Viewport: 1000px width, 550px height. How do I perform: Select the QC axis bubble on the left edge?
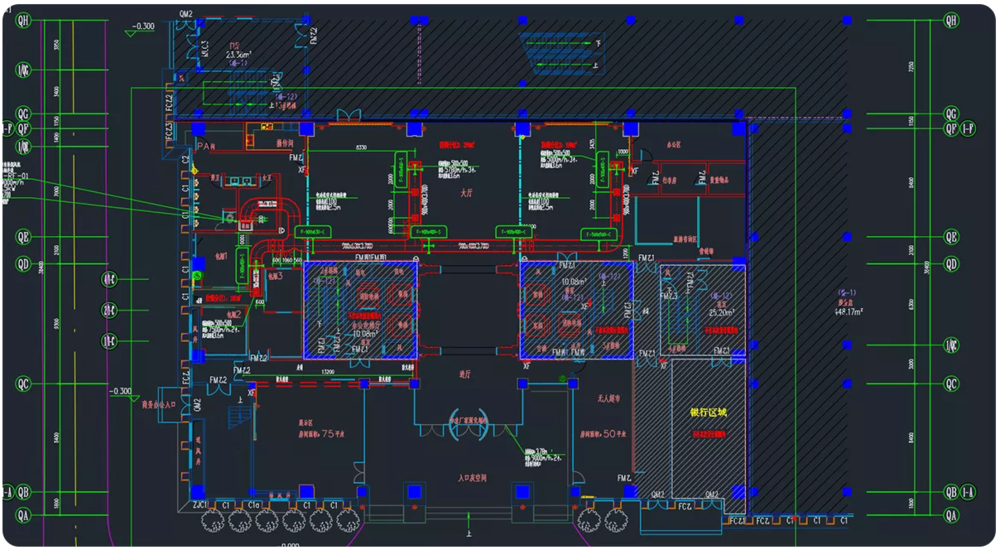[x=23, y=384]
